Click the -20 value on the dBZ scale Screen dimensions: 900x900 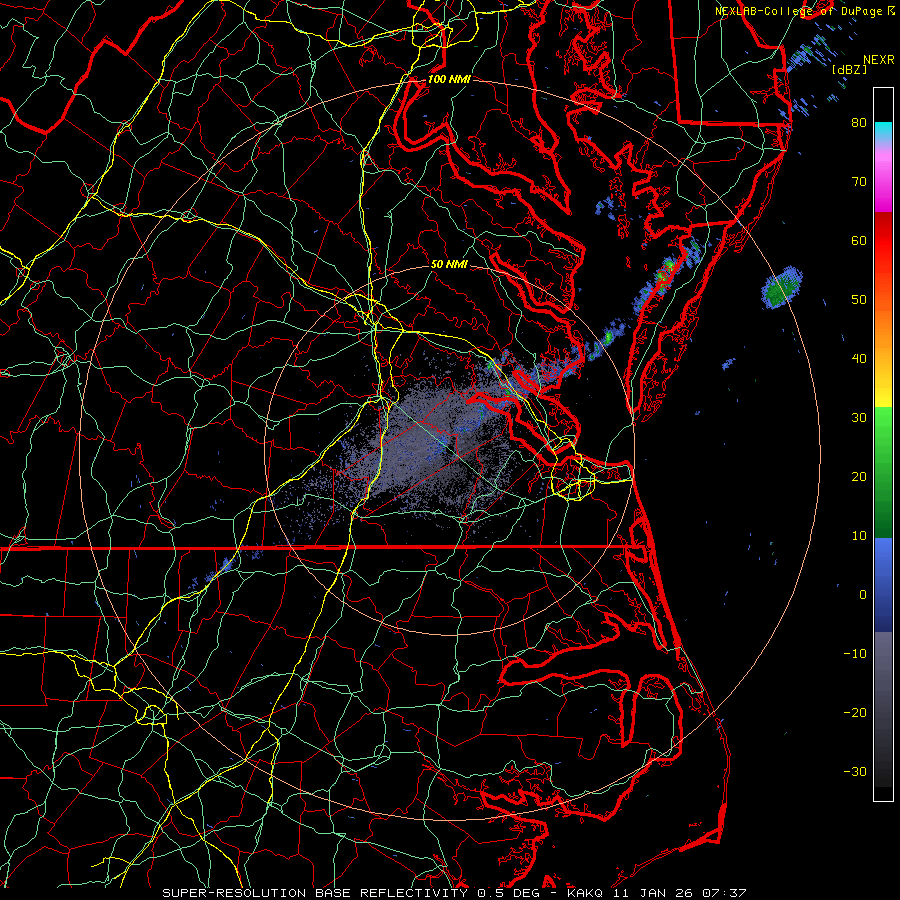click(855, 713)
